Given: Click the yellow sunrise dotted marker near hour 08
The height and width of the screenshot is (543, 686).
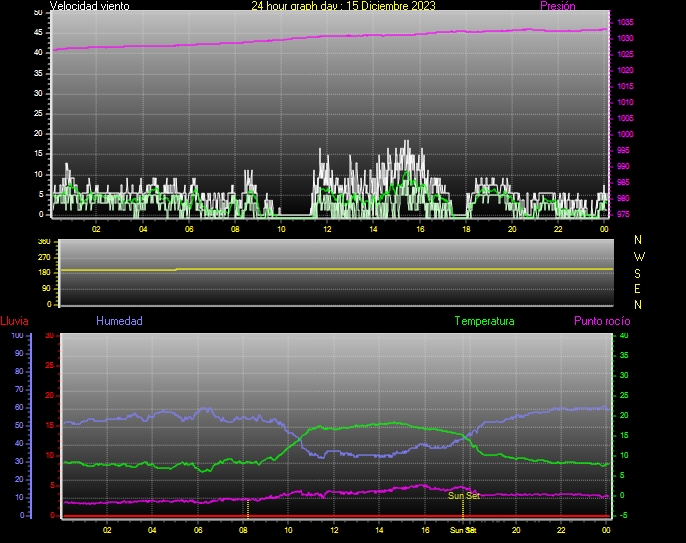Looking at the screenshot, I should coord(248,508).
